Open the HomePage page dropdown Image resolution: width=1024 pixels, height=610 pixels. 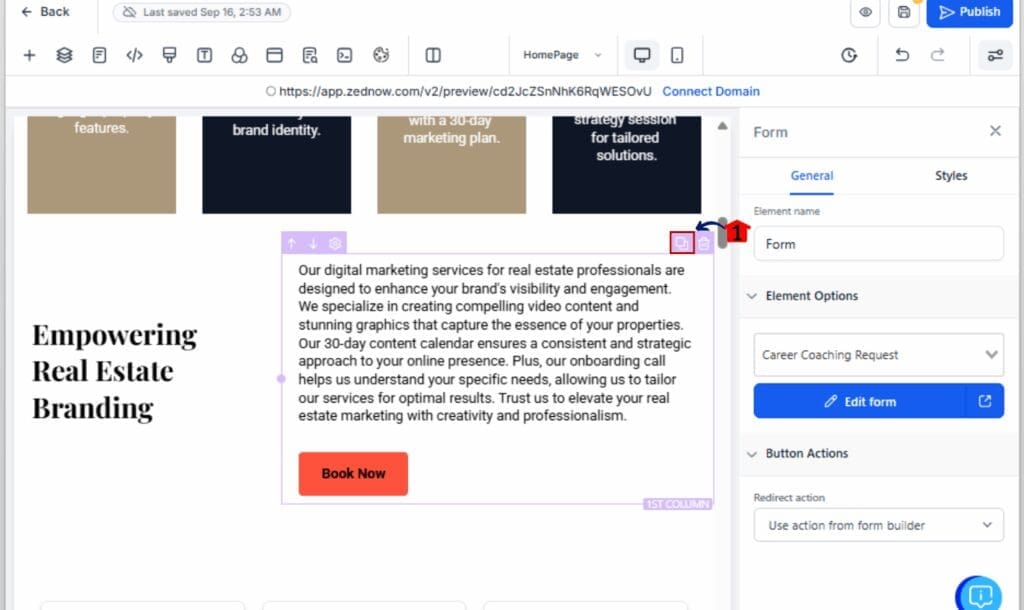click(563, 55)
